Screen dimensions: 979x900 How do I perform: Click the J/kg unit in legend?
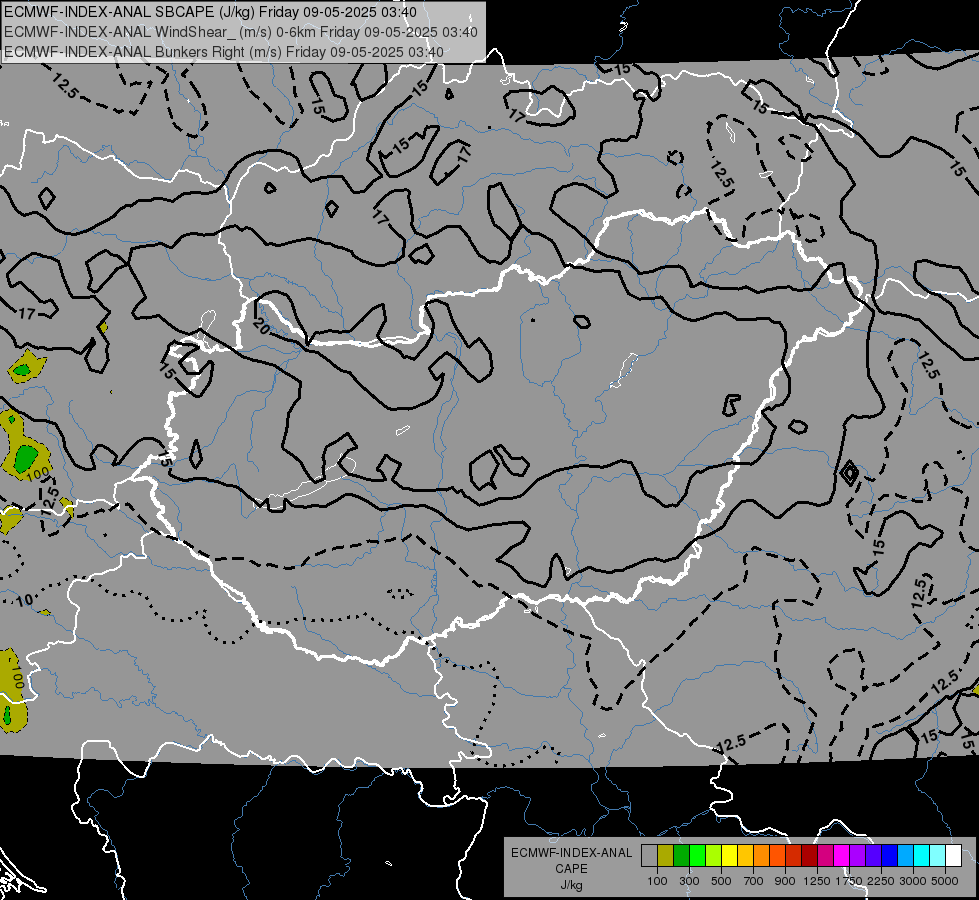(x=571, y=885)
